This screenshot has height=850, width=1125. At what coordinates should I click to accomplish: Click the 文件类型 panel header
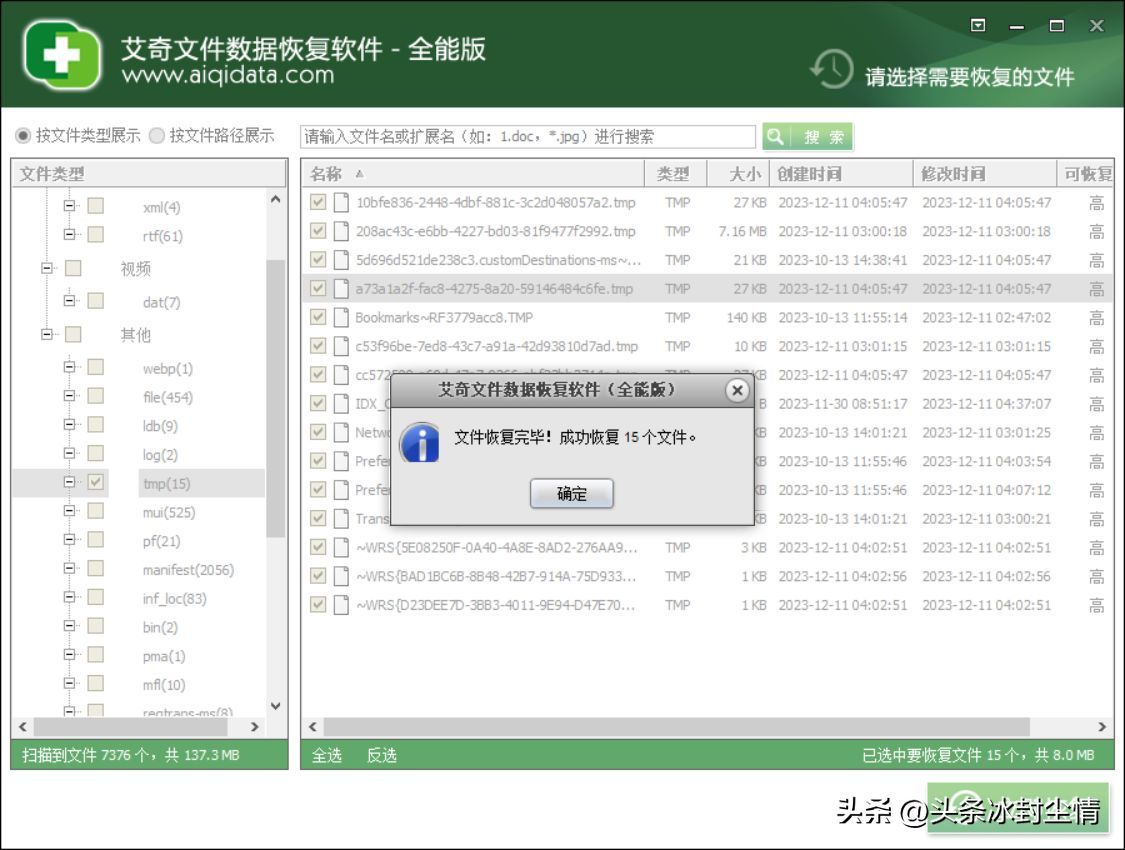click(149, 174)
